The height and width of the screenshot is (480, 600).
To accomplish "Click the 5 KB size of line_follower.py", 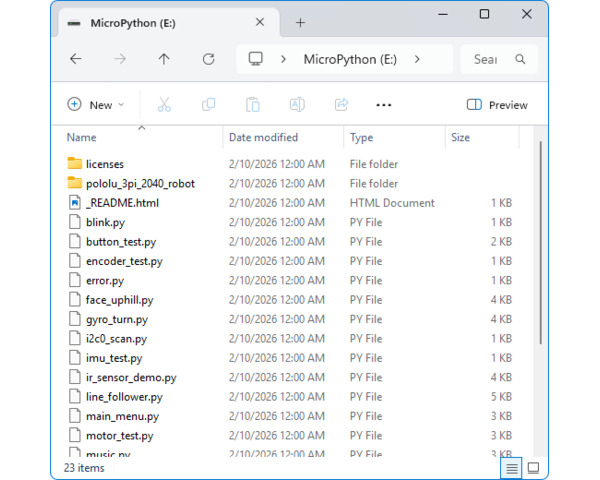I will pyautogui.click(x=501, y=397).
